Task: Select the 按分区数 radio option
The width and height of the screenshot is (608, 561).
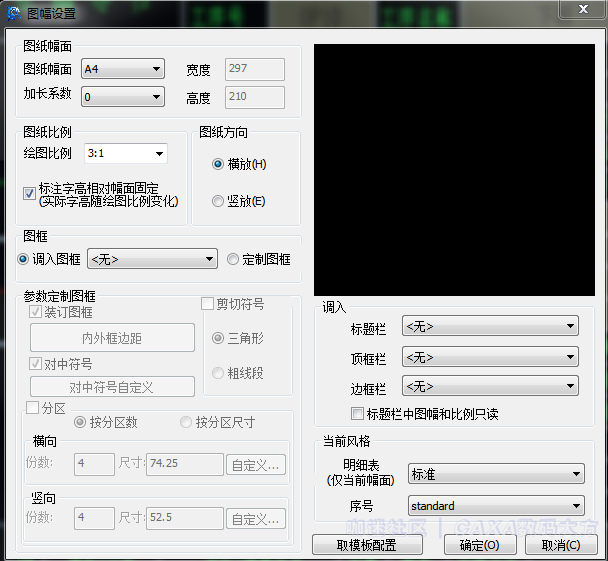Action: 80,422
